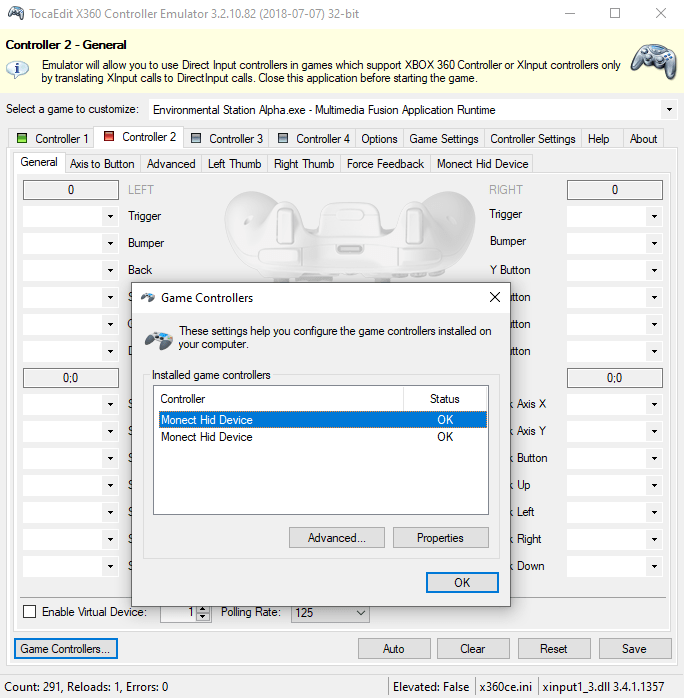686x698 pixels.
Task: Increase the virtual device number spinner
Action: [x=203, y=608]
